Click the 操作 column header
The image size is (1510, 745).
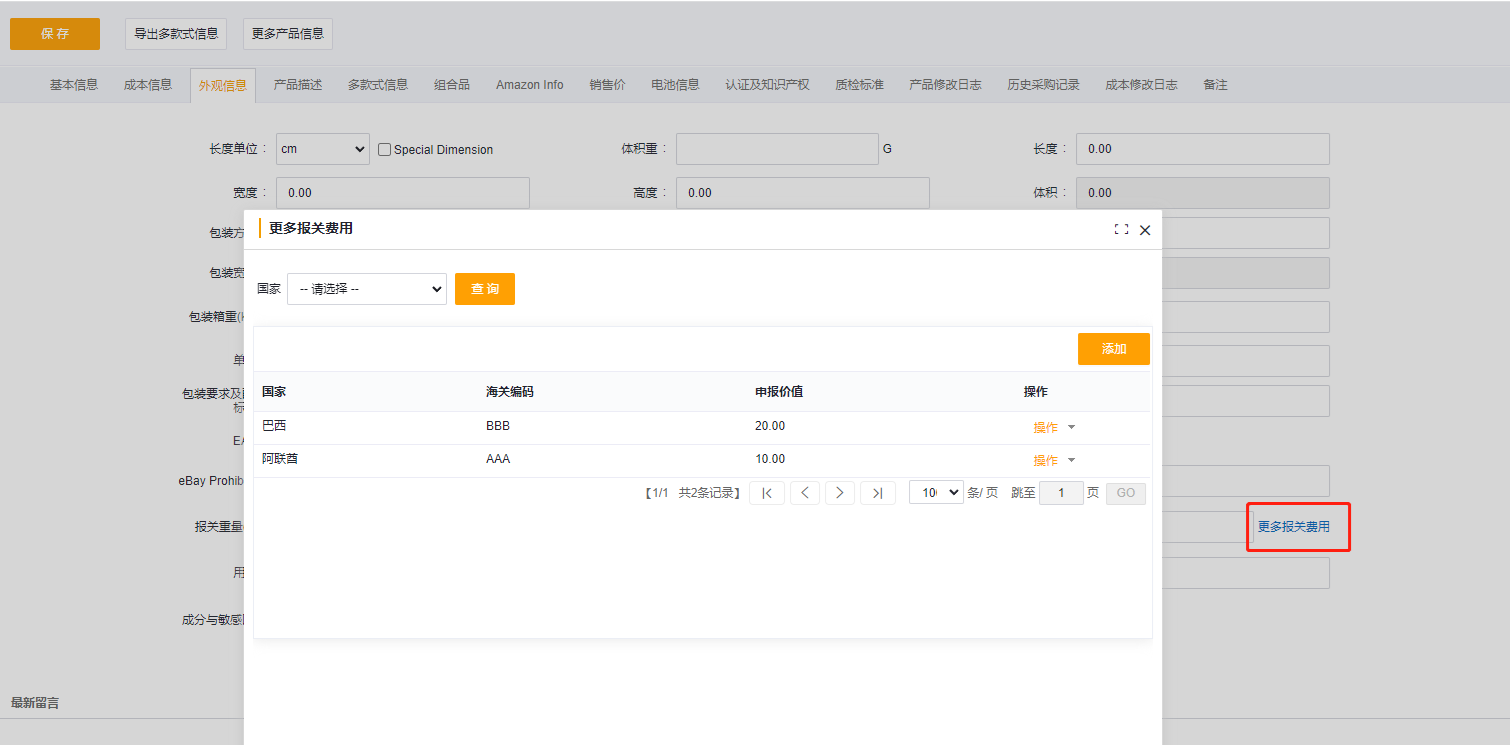[1036, 392]
